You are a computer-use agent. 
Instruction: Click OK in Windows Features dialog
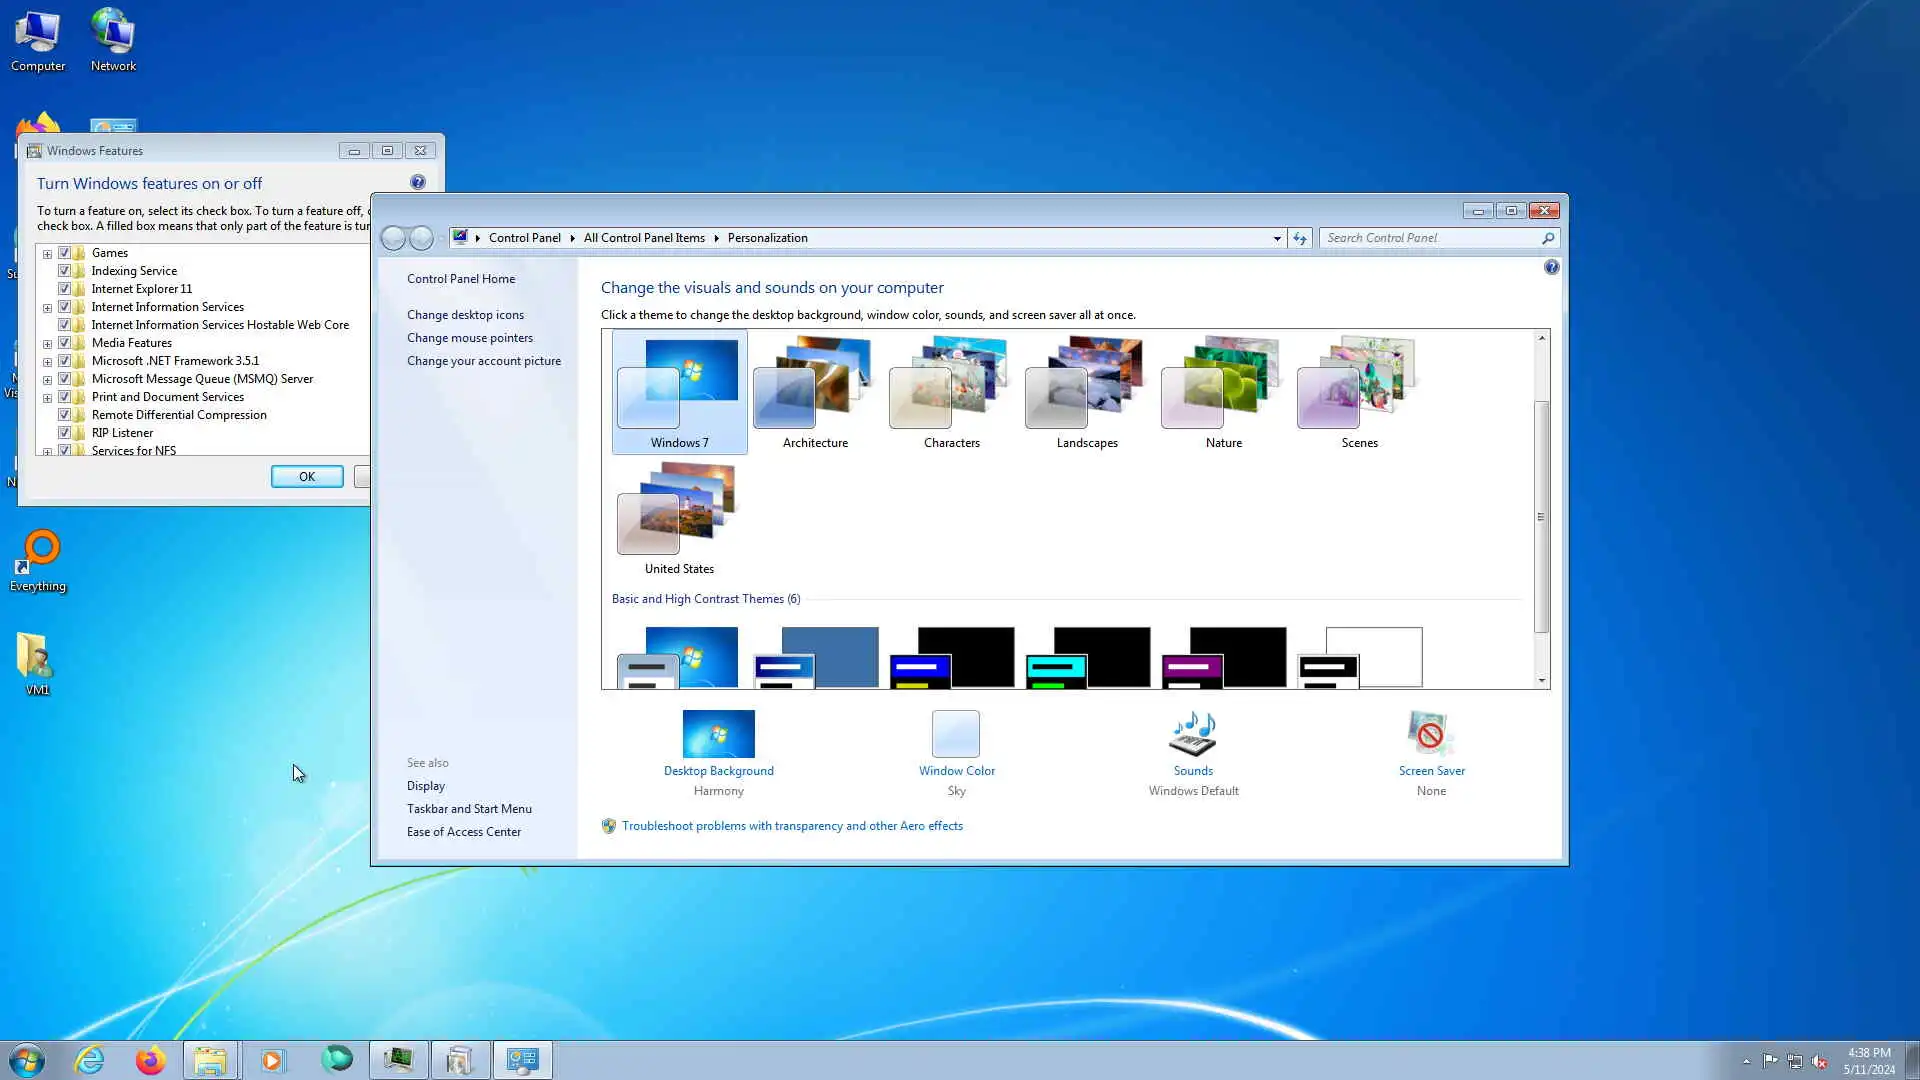click(x=307, y=477)
